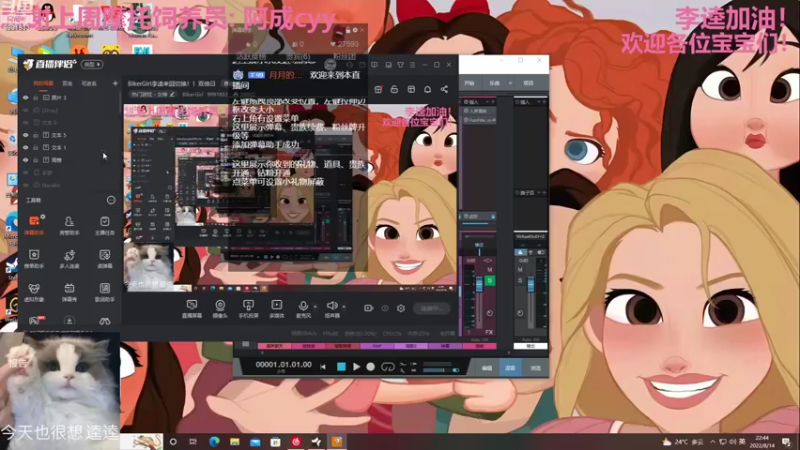Image resolution: width=800 pixels, height=450 pixels.
Task: Open the 榜单助手 ranking helper tool
Action: 34,258
